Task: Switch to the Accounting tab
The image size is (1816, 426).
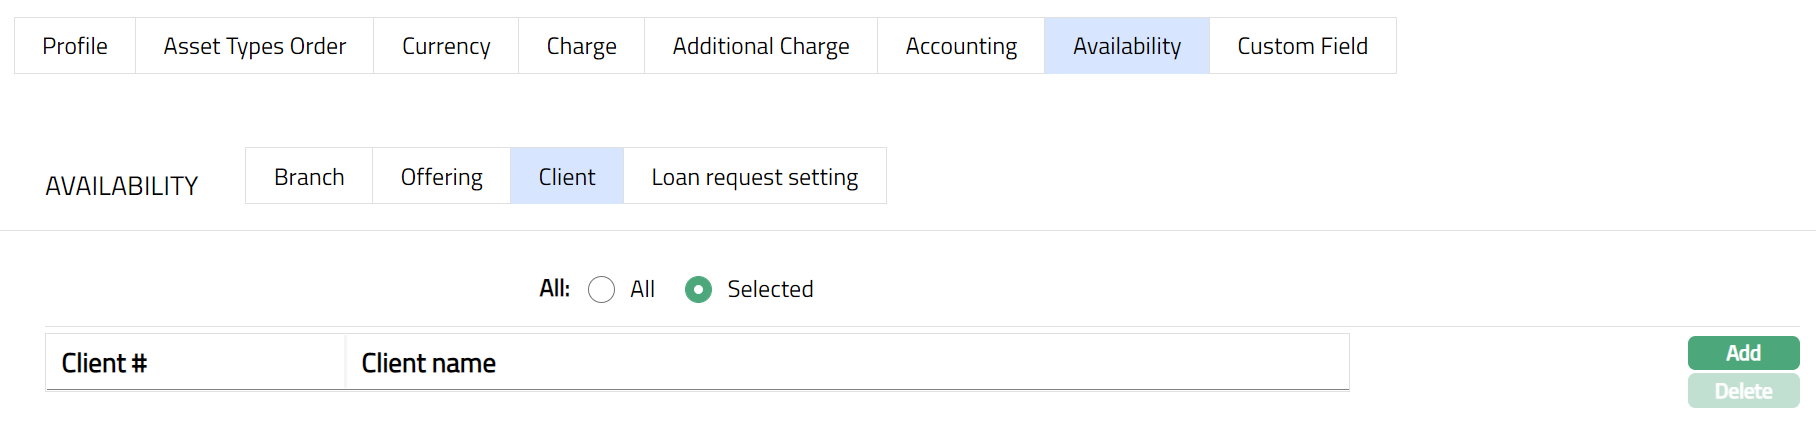Action: point(961,46)
